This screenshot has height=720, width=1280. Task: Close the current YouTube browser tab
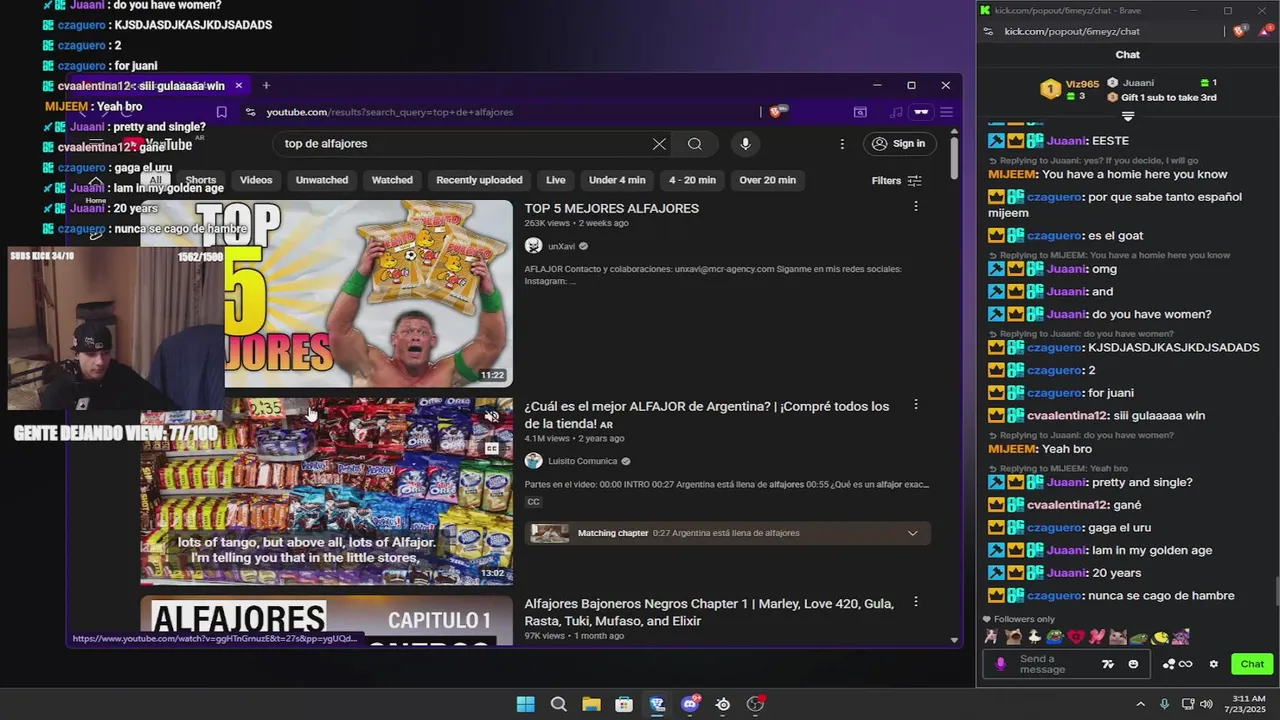(x=238, y=86)
